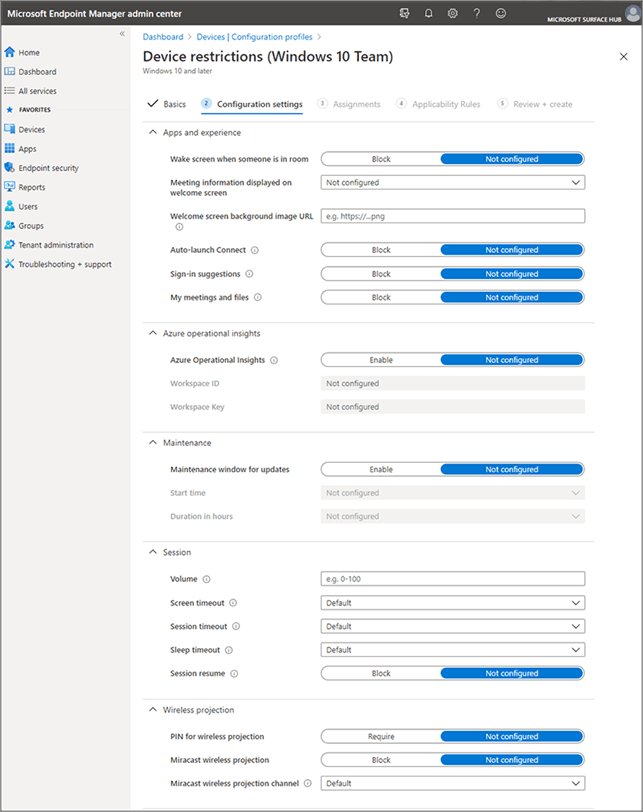
Task: Open the settings gear in header
Action: [452, 13]
